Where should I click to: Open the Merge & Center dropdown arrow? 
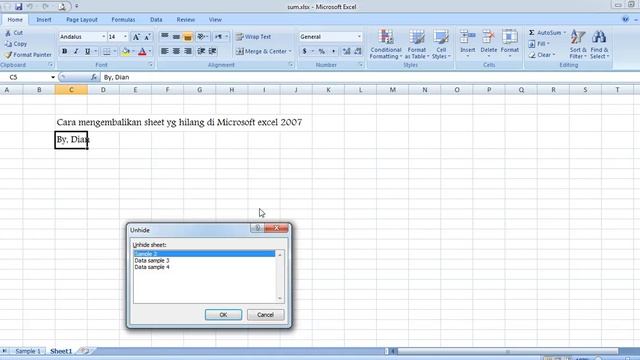pos(290,51)
